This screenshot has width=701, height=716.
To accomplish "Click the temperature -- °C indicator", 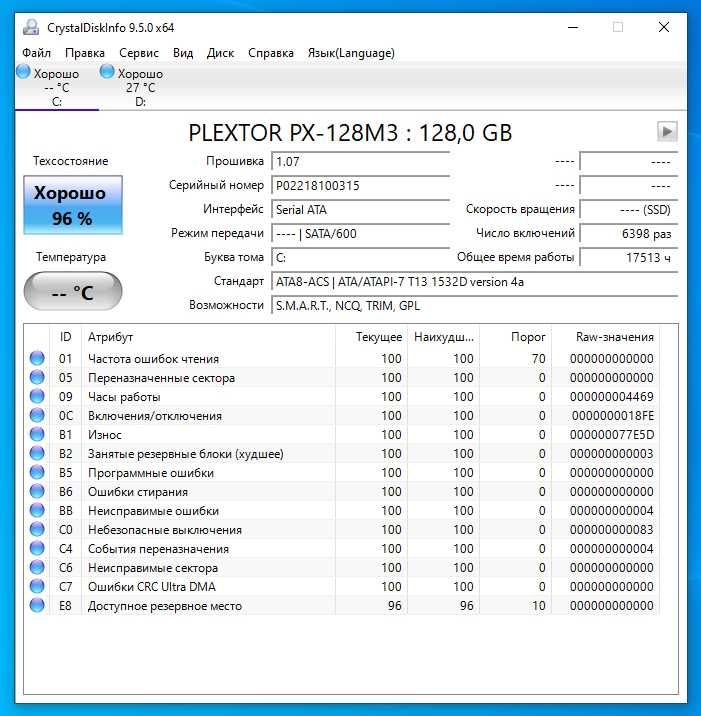I will 73,291.
